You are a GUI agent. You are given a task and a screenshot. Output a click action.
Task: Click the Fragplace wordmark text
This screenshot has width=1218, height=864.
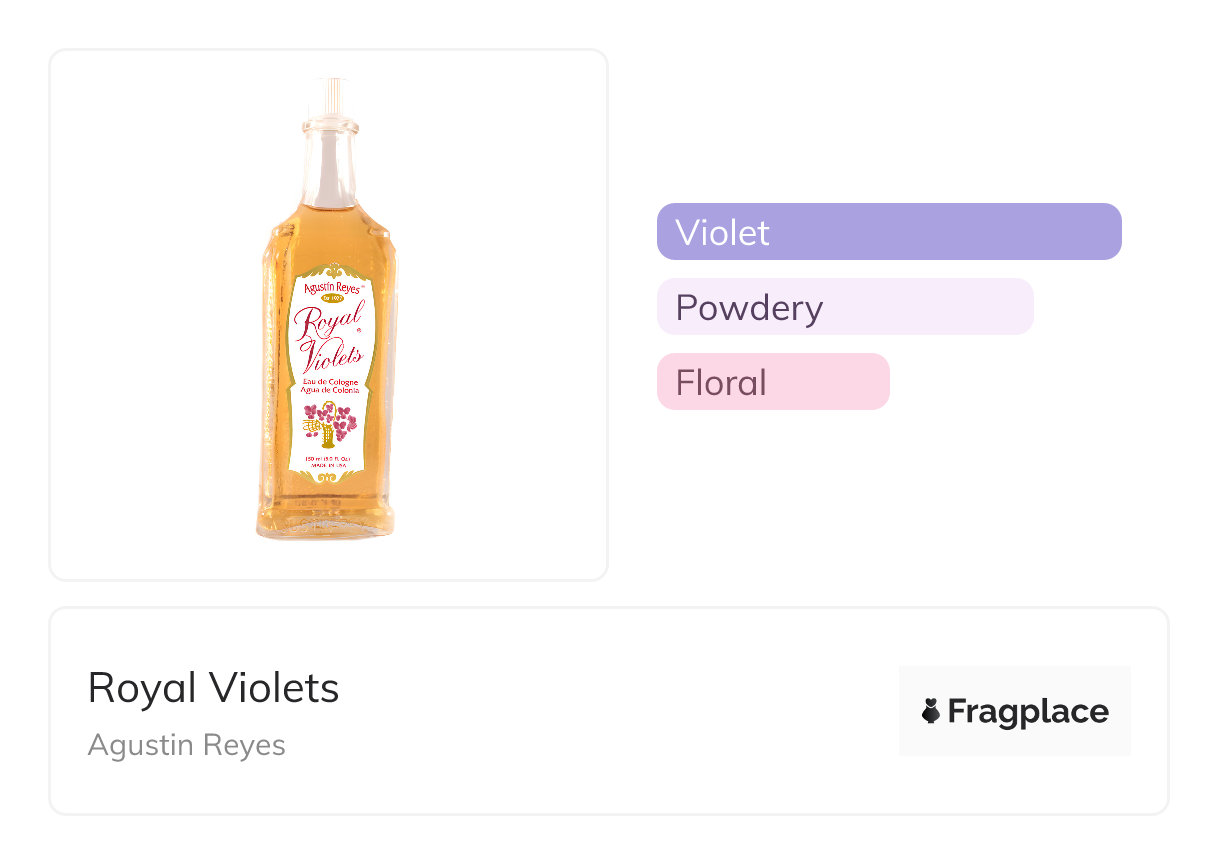1028,711
